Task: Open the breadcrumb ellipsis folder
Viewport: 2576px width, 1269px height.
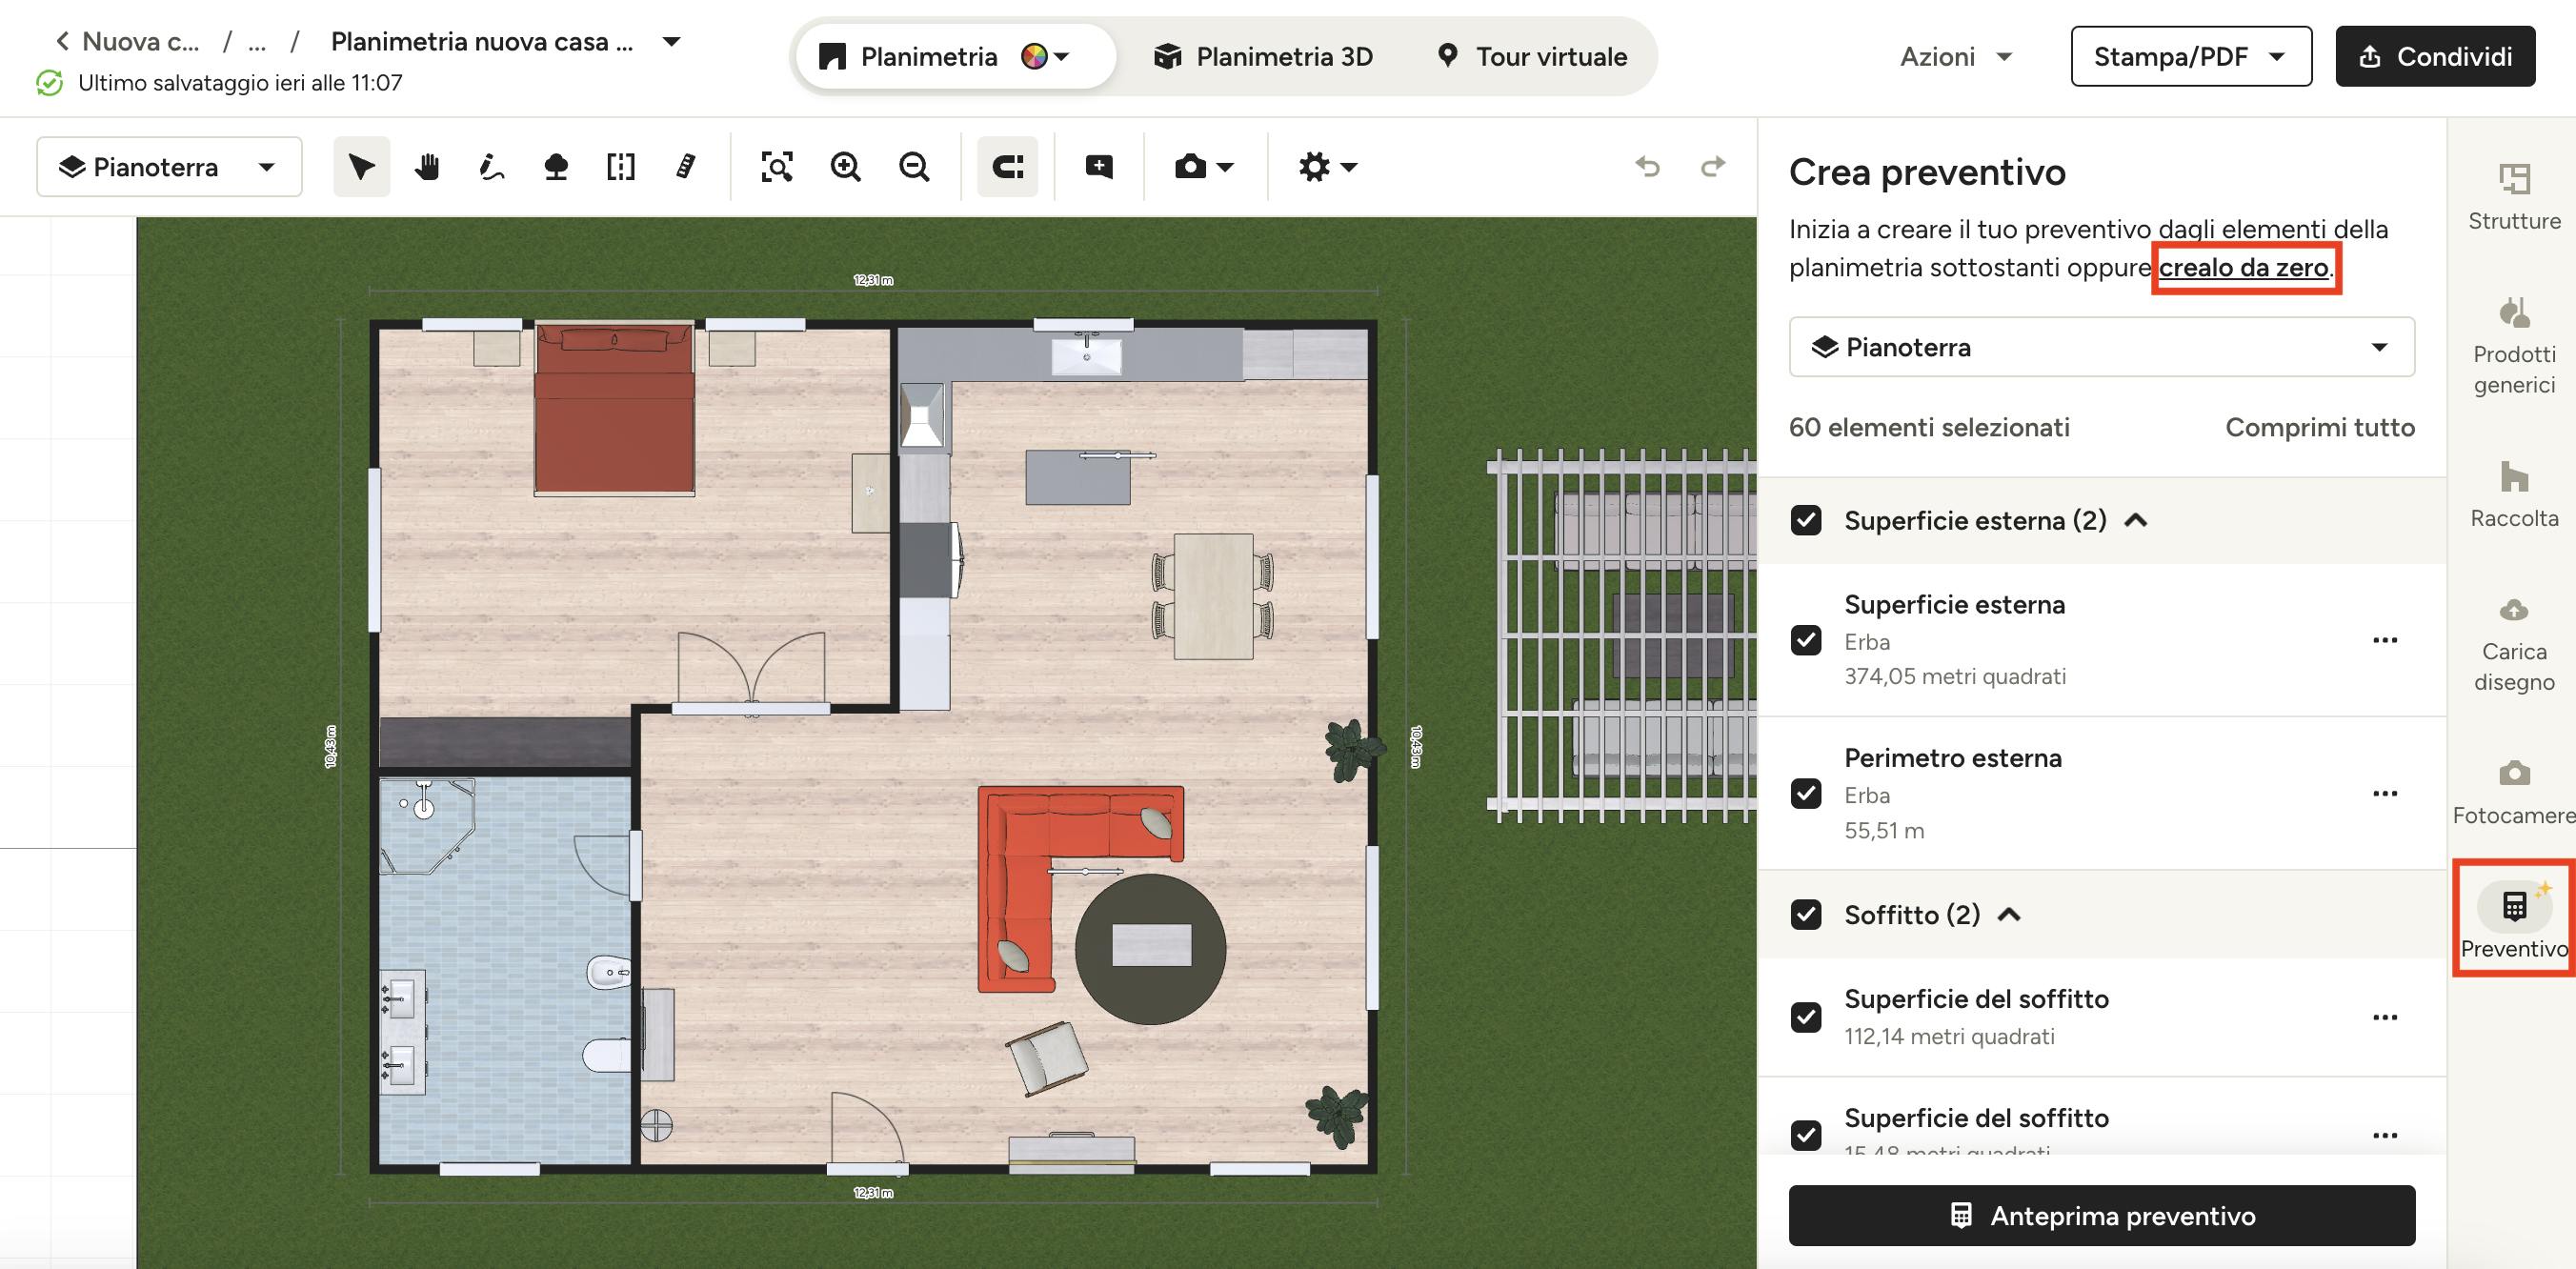Action: coord(257,42)
